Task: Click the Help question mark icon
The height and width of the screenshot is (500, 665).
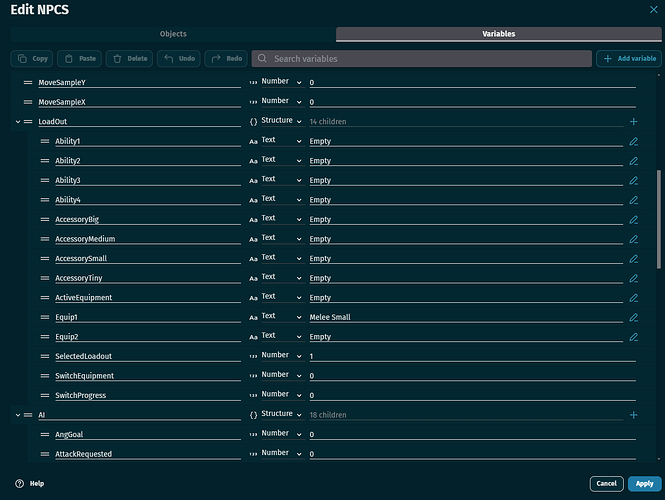Action: 20,483
